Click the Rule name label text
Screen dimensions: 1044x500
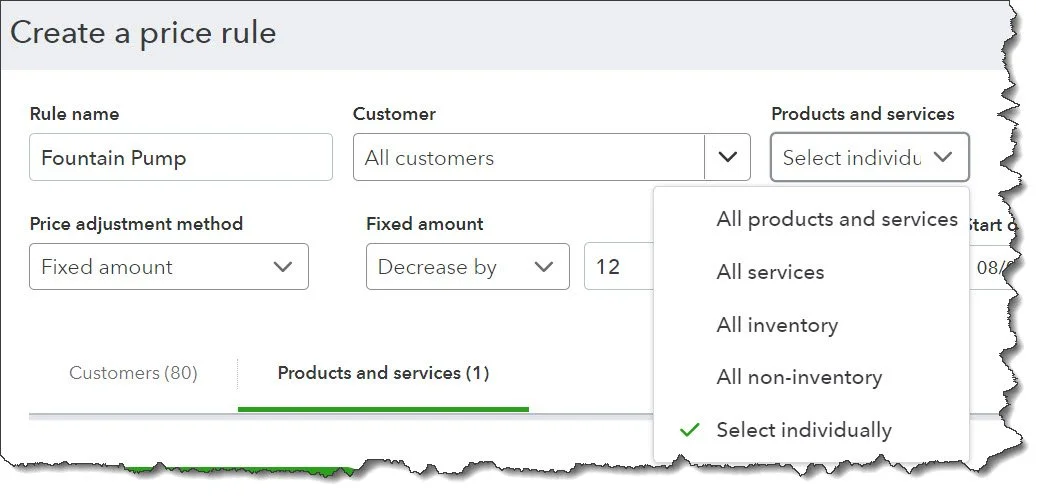[x=74, y=114]
